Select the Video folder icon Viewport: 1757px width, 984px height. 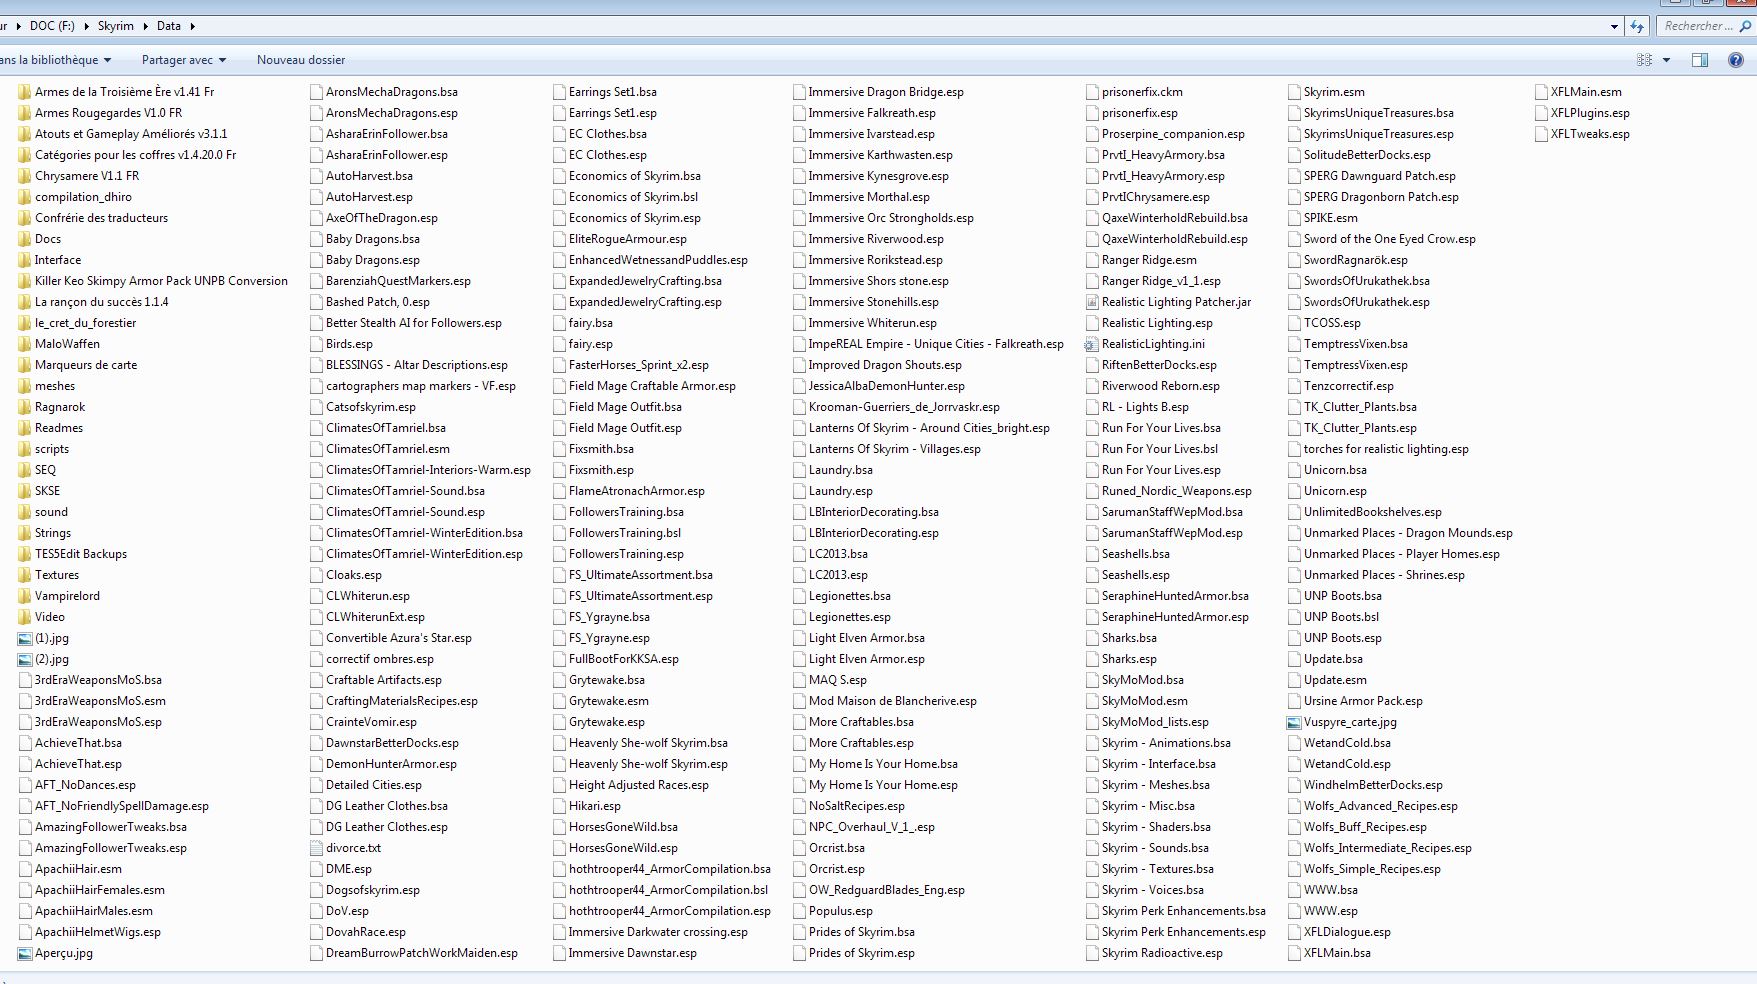pos(25,617)
